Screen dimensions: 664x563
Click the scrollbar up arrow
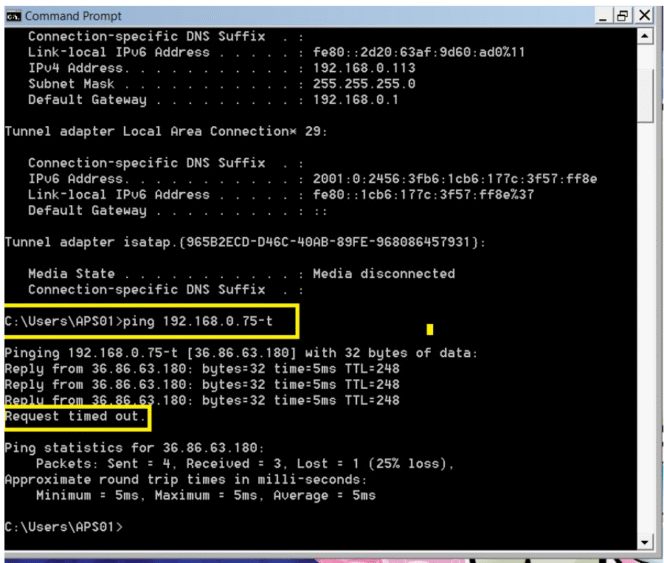645,36
